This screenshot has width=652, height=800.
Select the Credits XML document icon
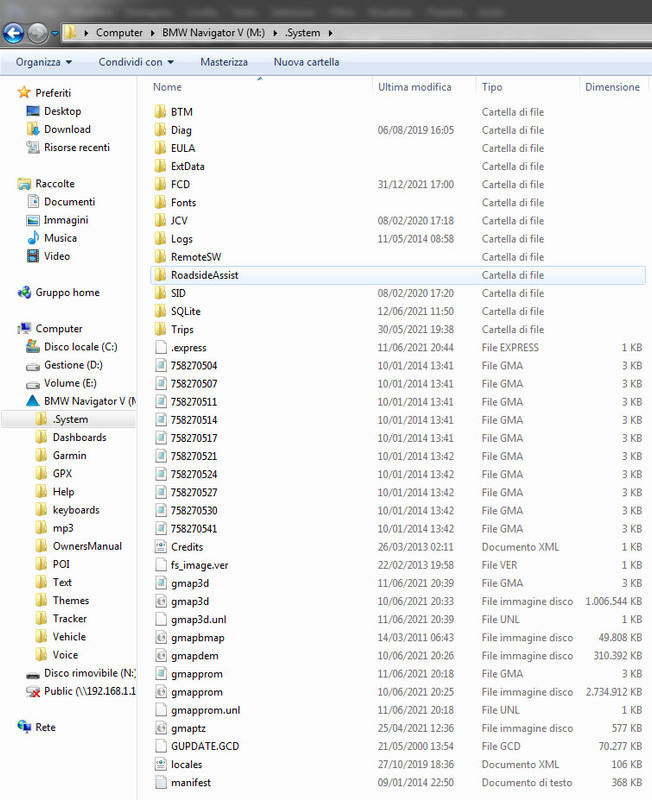click(x=161, y=547)
